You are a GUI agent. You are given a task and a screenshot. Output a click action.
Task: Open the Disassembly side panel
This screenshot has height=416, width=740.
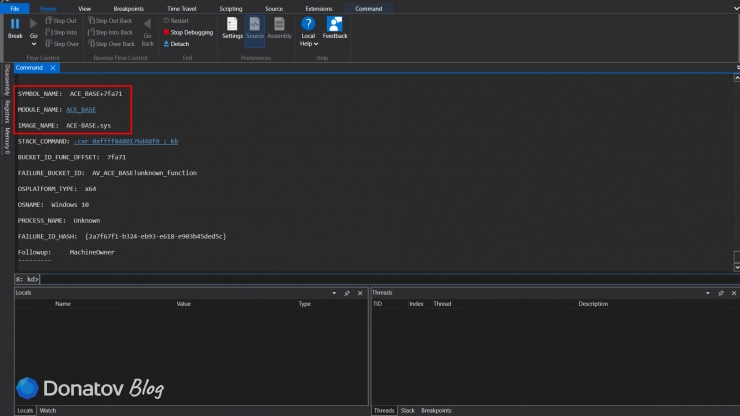[x=7, y=80]
